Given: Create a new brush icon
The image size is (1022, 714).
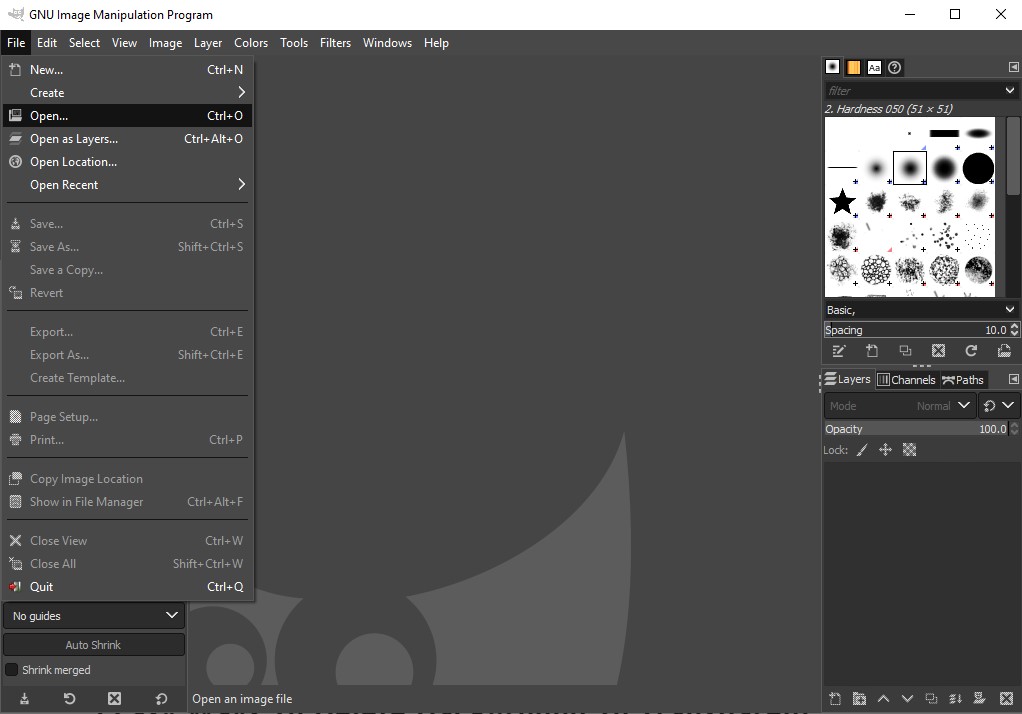Looking at the screenshot, I should [x=871, y=351].
